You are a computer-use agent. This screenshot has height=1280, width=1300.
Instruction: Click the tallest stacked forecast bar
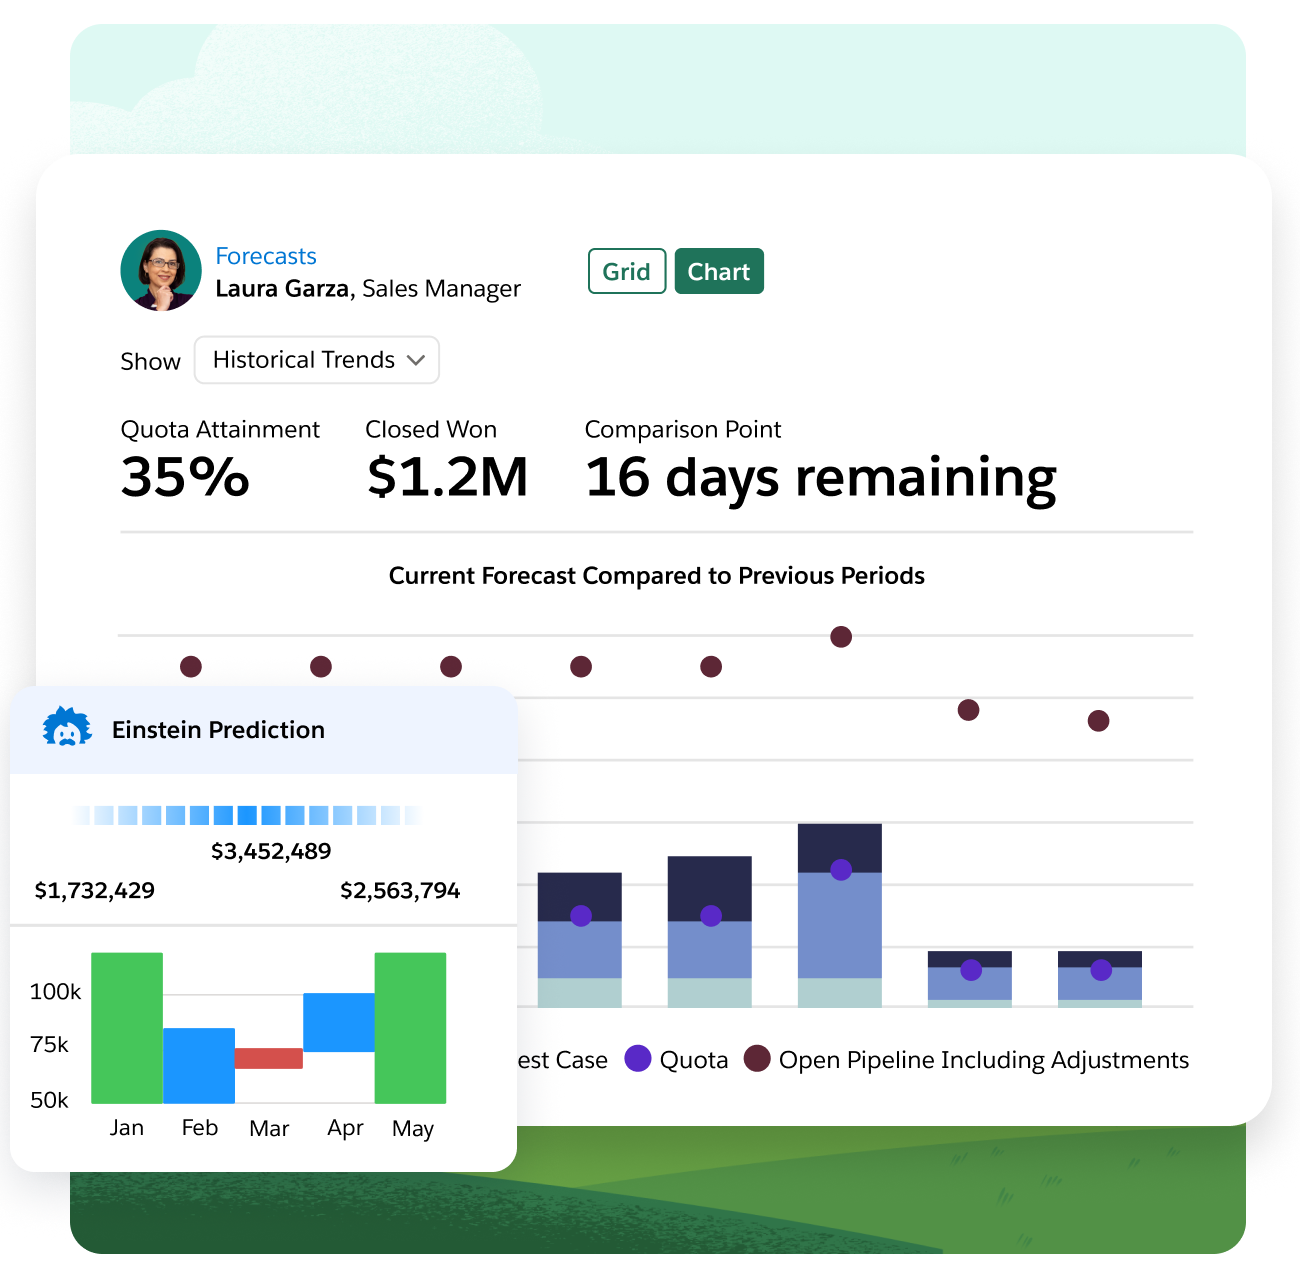pyautogui.click(x=840, y=915)
